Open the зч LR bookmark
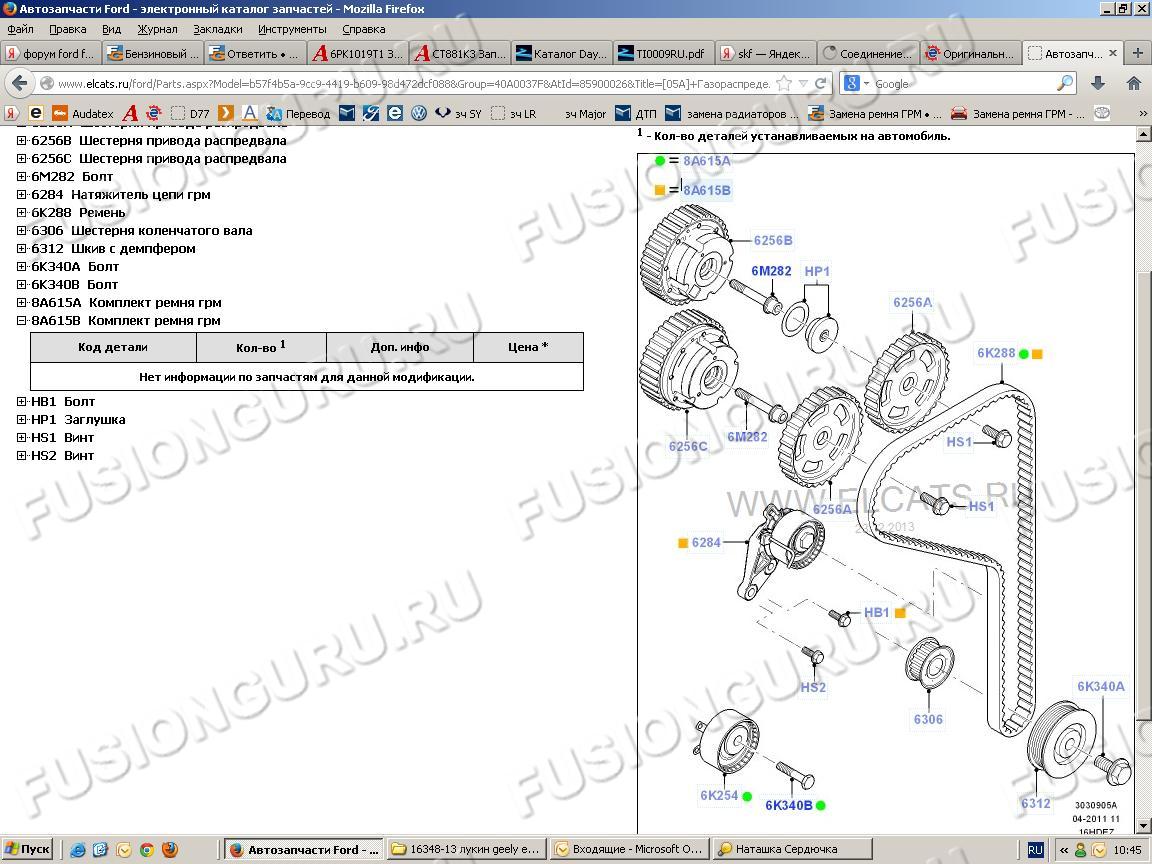 point(514,113)
